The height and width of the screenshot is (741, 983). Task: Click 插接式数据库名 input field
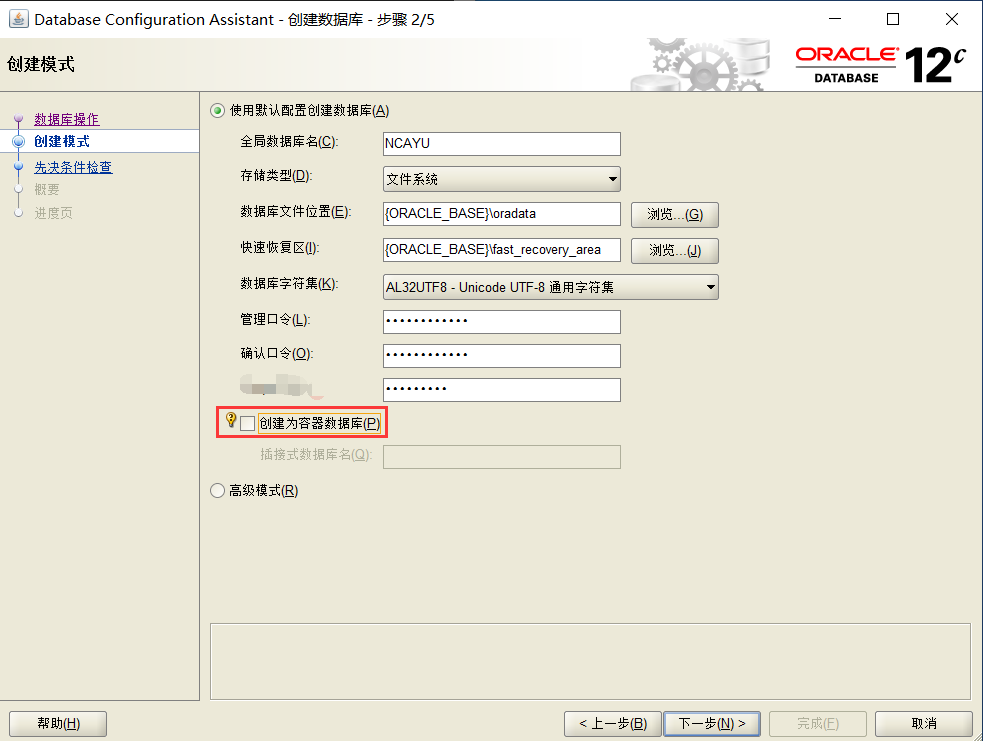(x=502, y=456)
